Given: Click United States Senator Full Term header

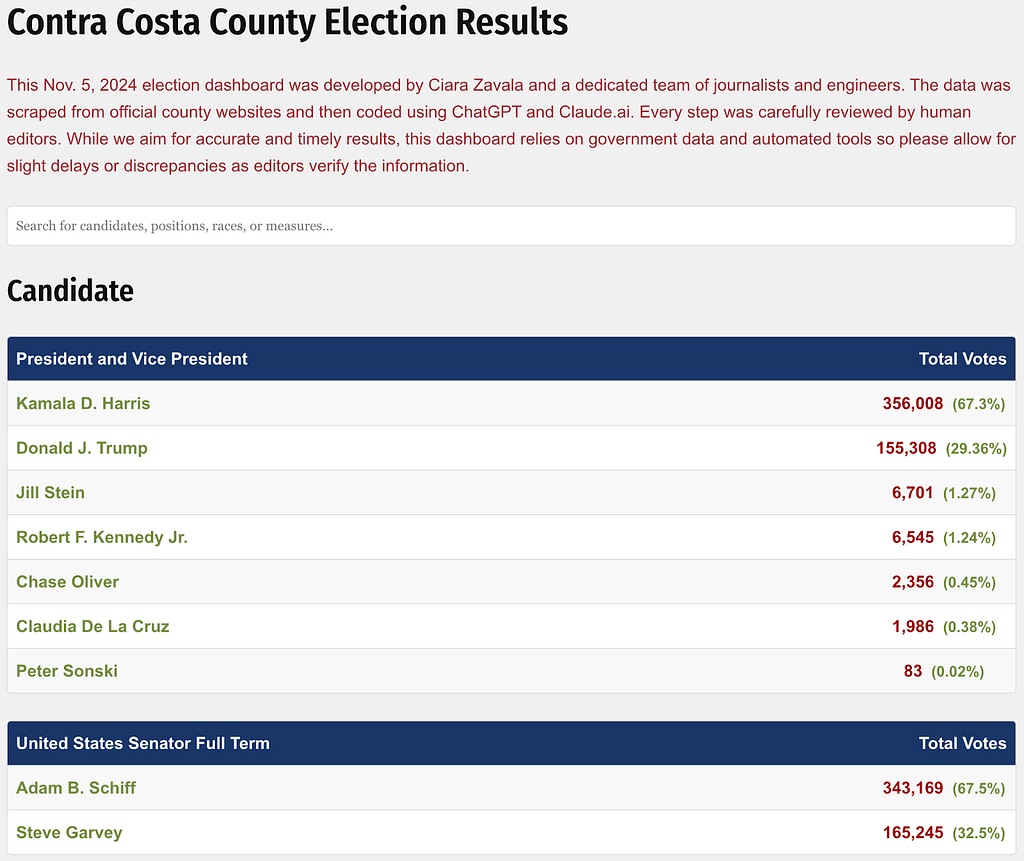Looking at the screenshot, I should pos(143,743).
